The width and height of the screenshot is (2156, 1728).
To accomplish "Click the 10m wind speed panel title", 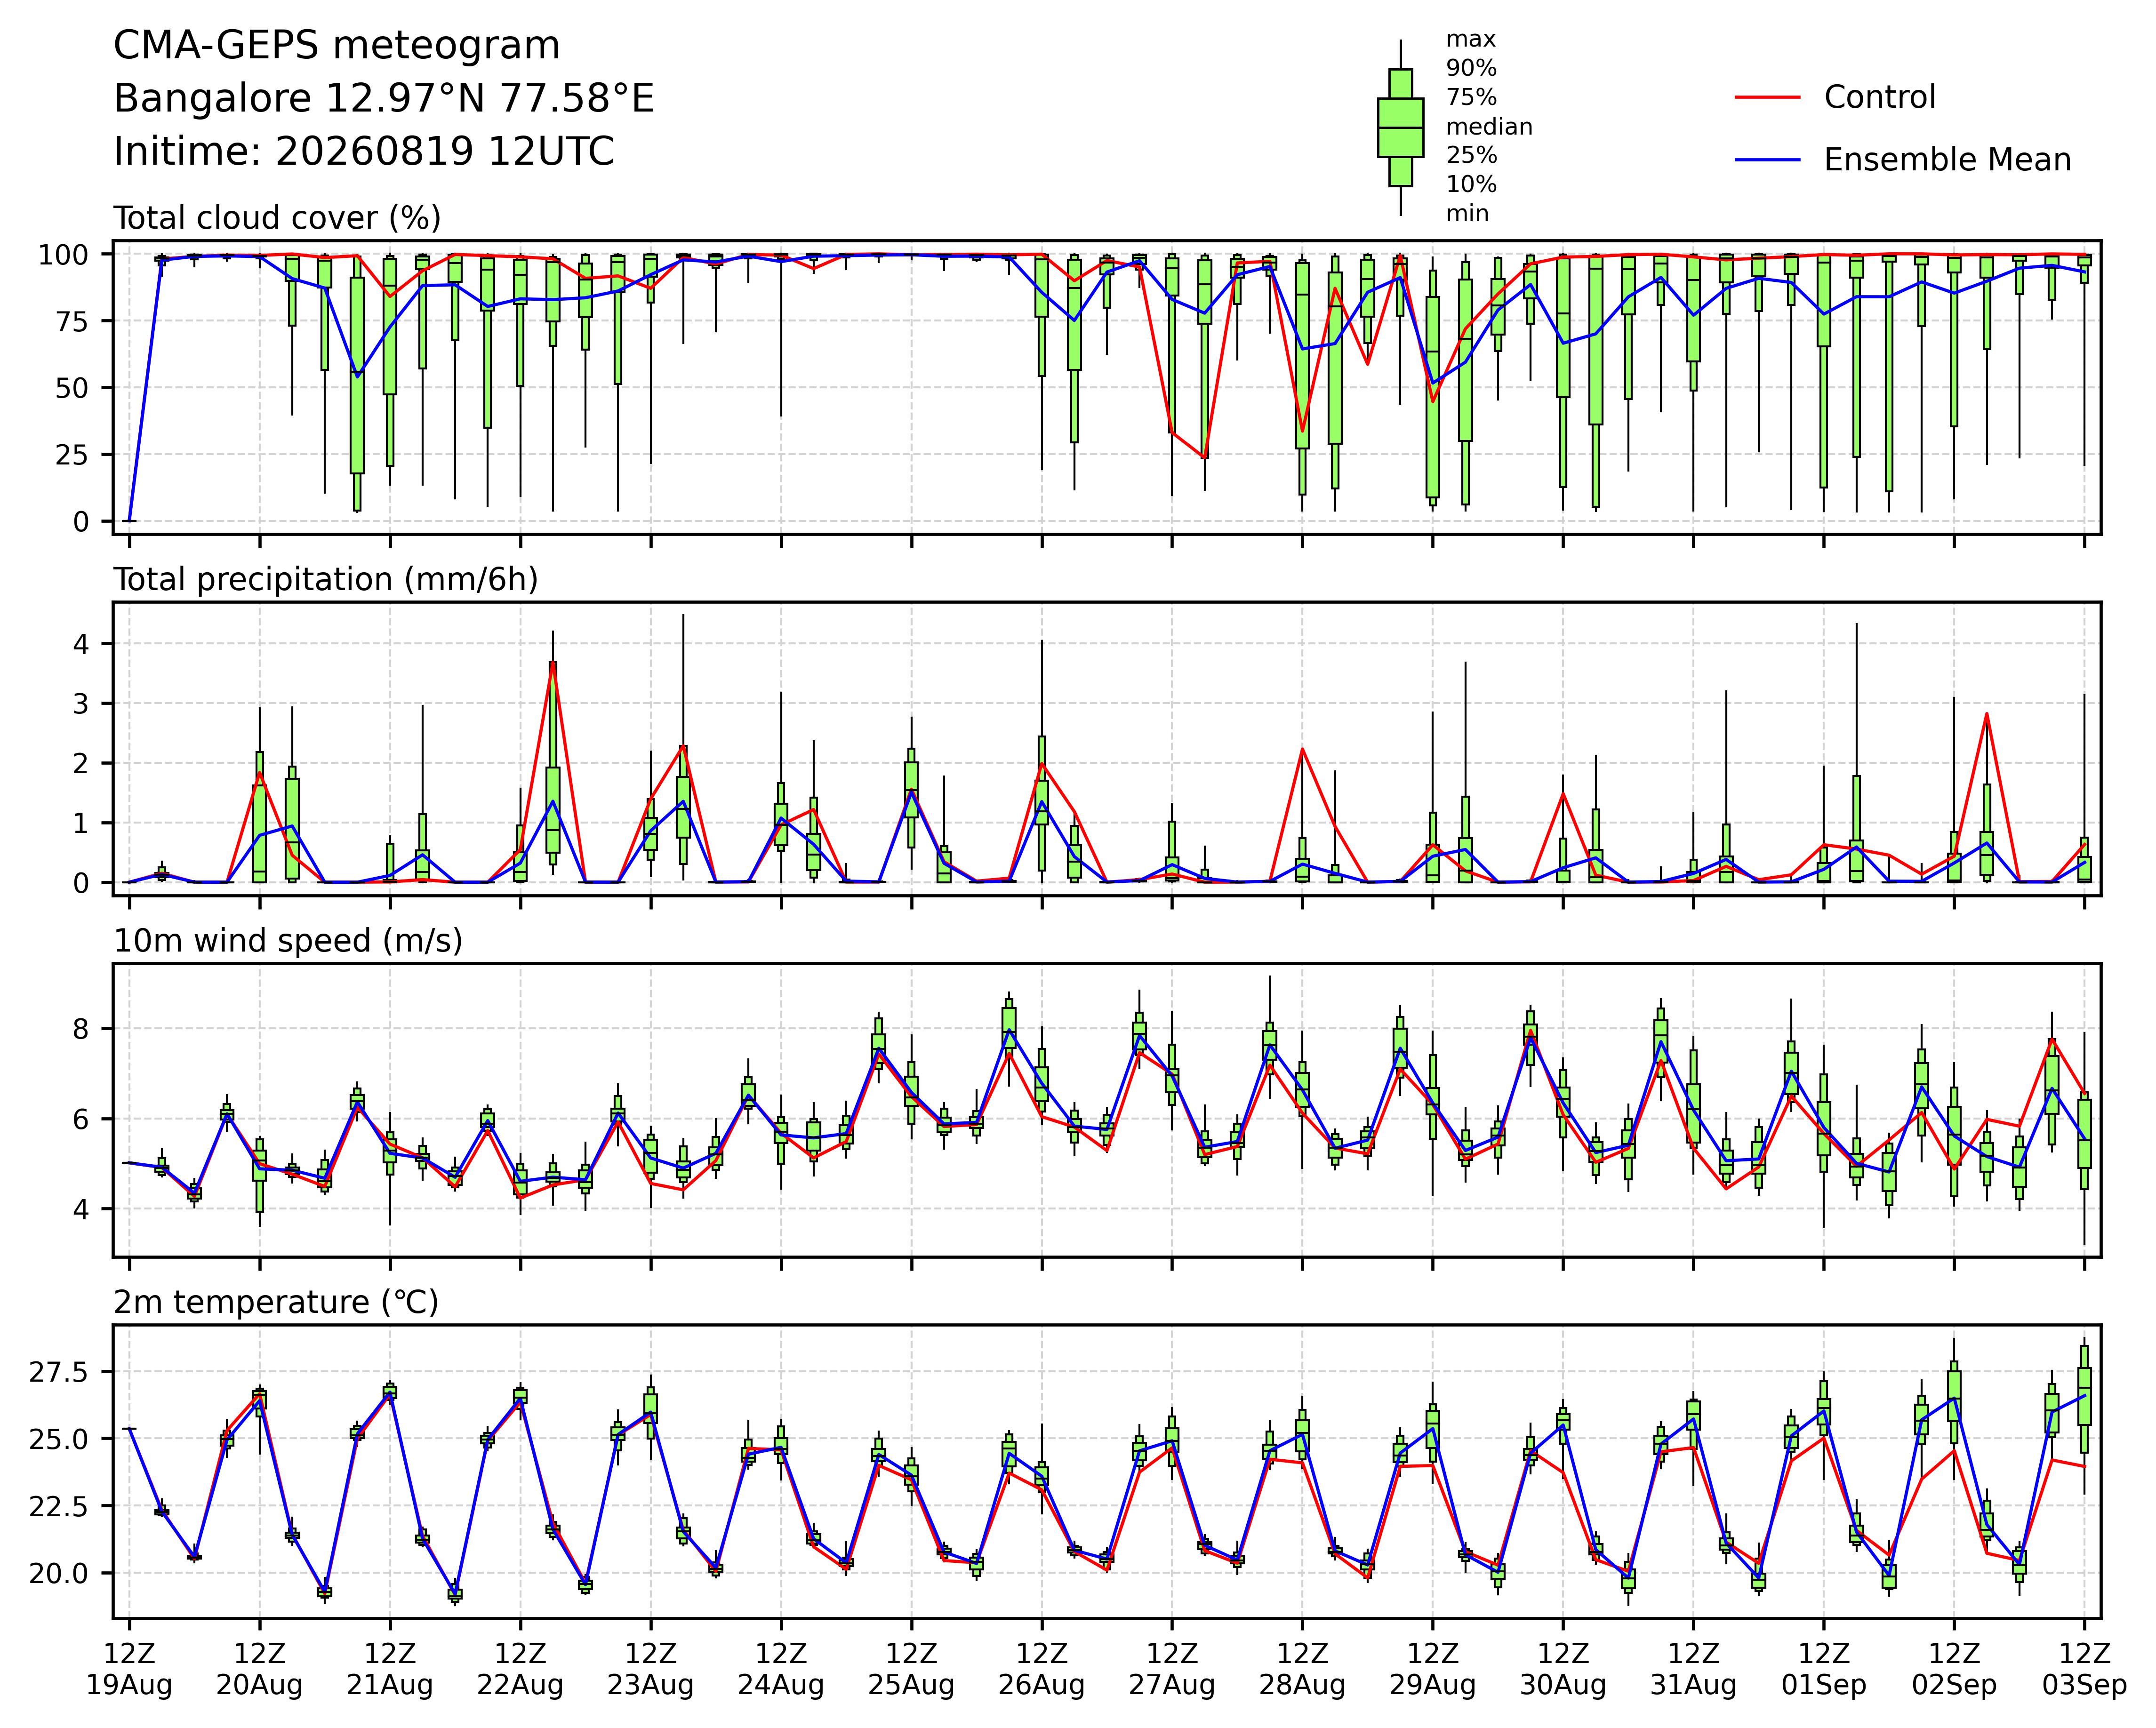I will click(x=288, y=941).
